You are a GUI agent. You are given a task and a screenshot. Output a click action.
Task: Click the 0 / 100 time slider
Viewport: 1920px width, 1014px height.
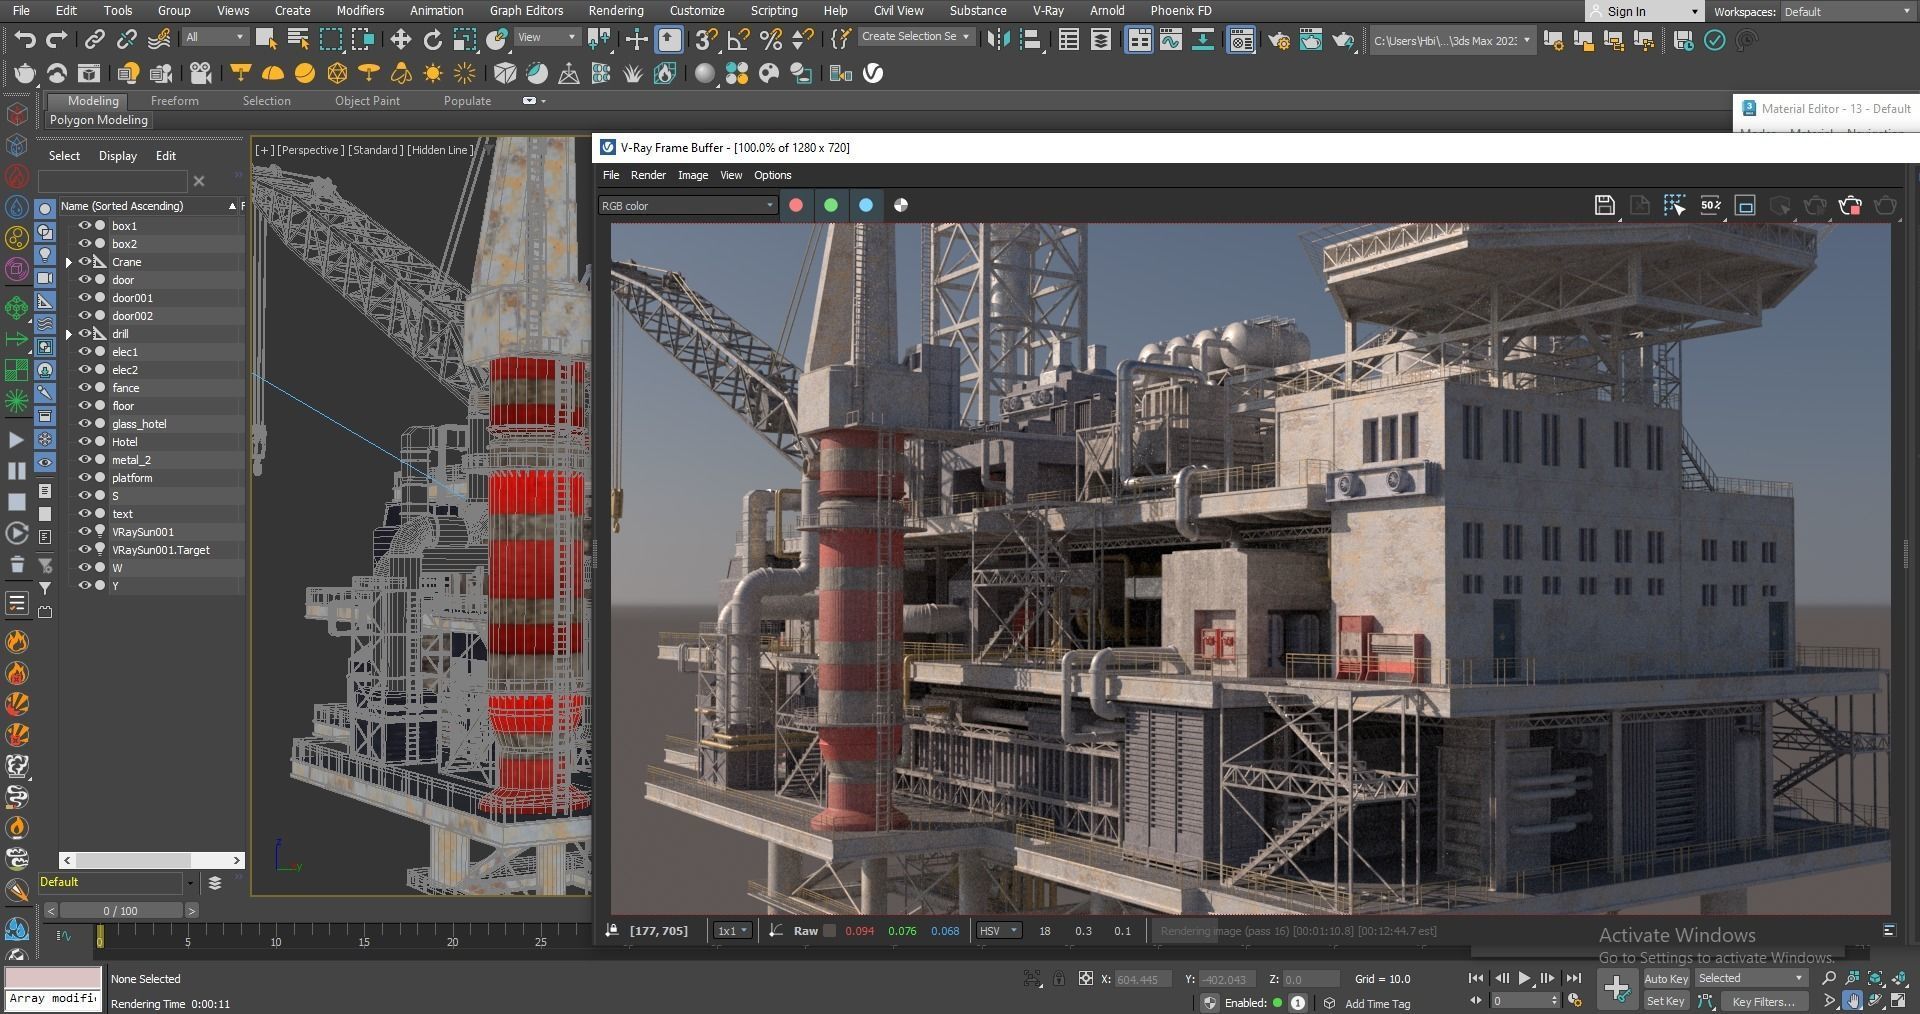click(x=120, y=911)
